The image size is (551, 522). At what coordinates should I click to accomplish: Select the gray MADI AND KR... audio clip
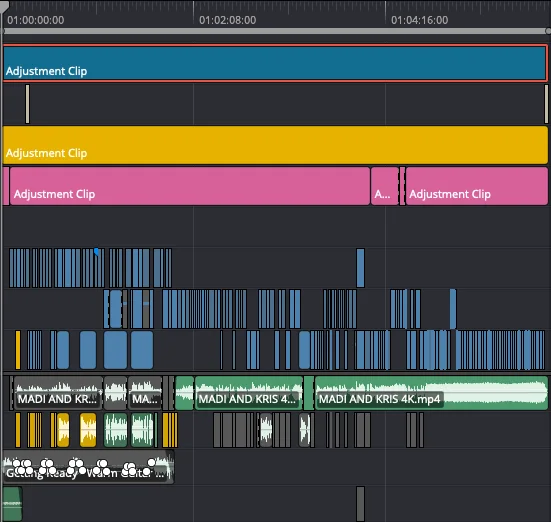coord(58,393)
